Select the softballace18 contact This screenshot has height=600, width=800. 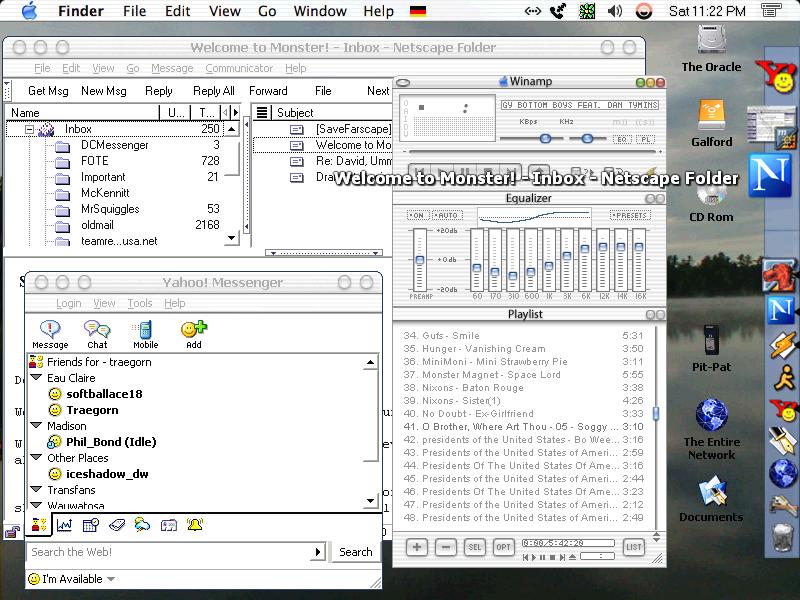click(104, 394)
